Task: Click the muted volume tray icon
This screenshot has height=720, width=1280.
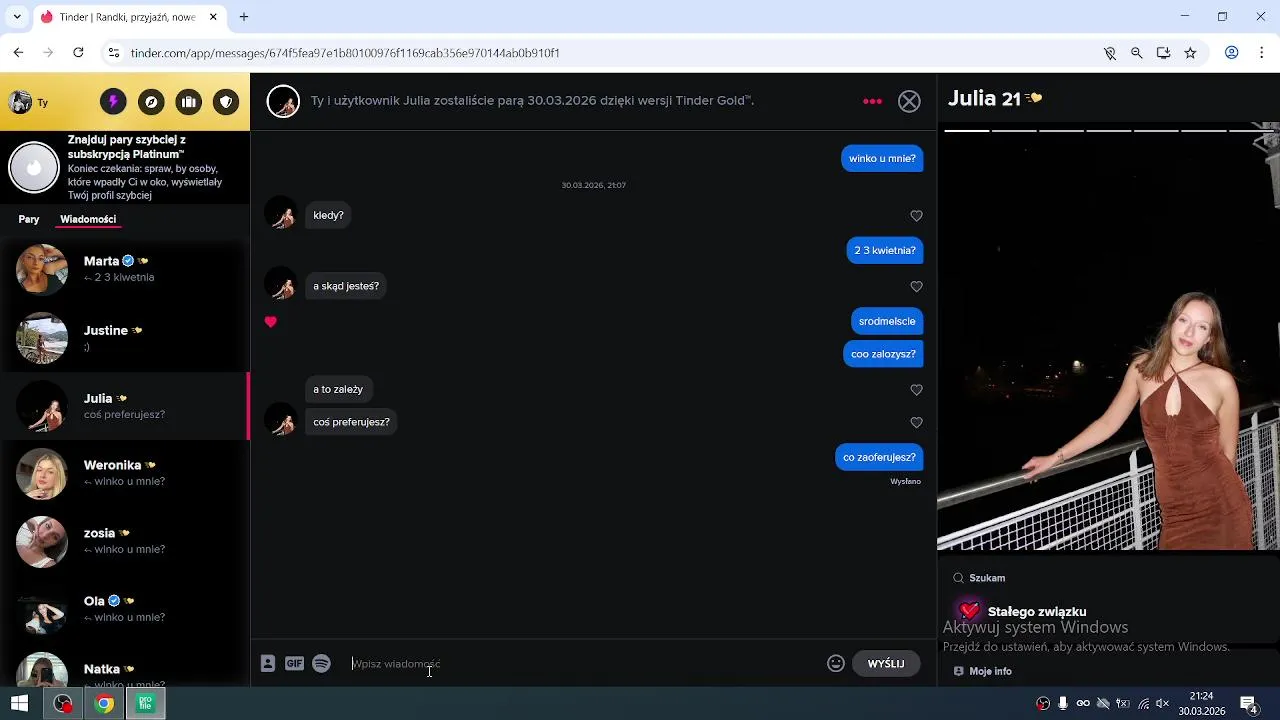Action: (1162, 704)
